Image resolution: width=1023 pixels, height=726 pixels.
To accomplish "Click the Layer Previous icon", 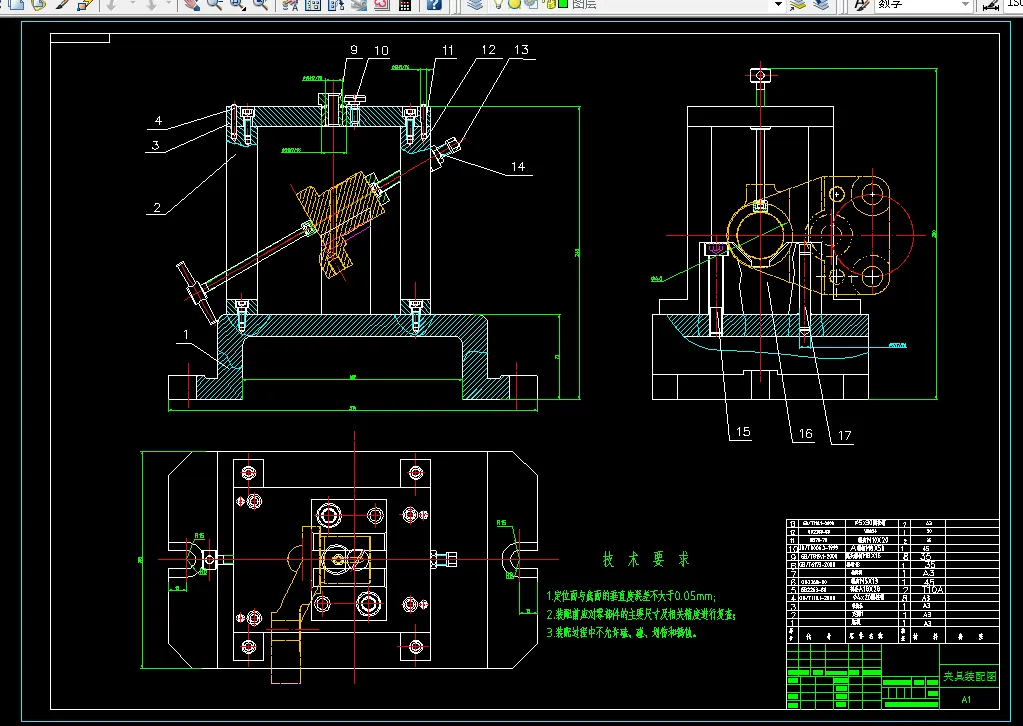I will click(821, 4).
